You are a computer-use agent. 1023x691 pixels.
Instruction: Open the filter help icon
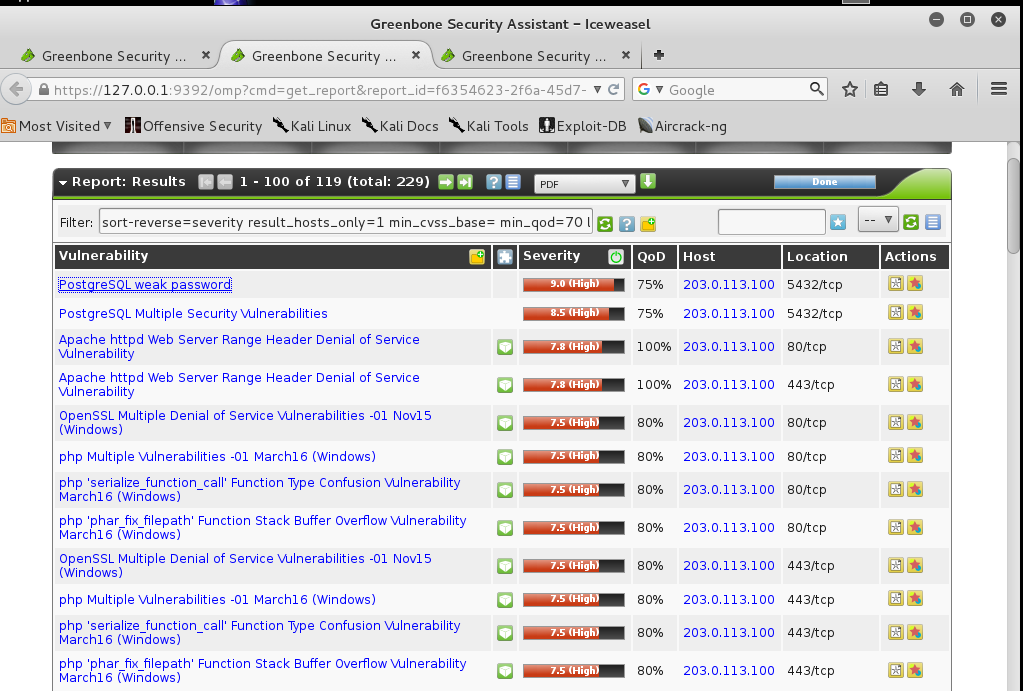627,224
